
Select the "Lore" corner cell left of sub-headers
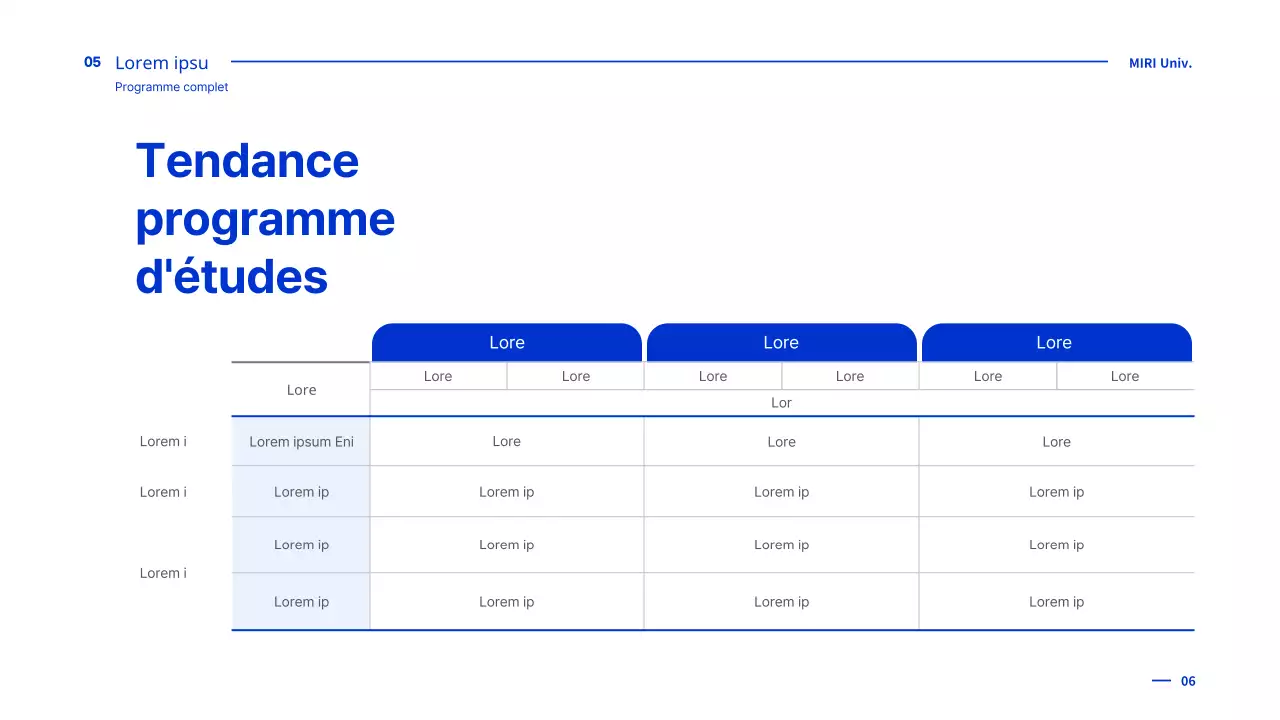301,390
